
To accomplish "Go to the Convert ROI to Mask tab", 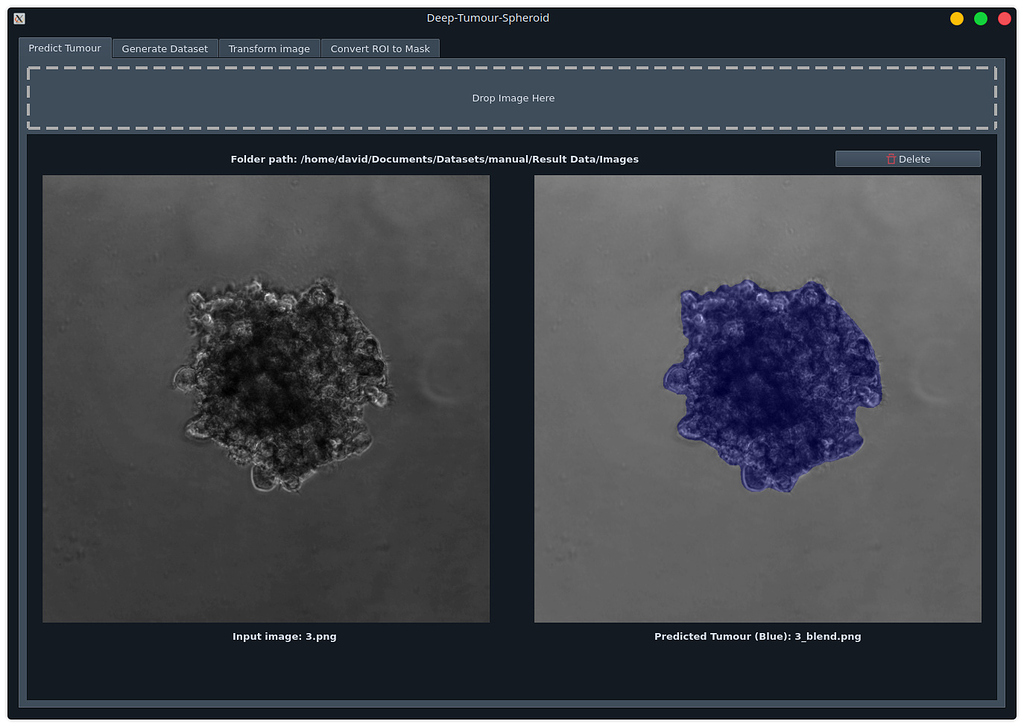I will [380, 48].
